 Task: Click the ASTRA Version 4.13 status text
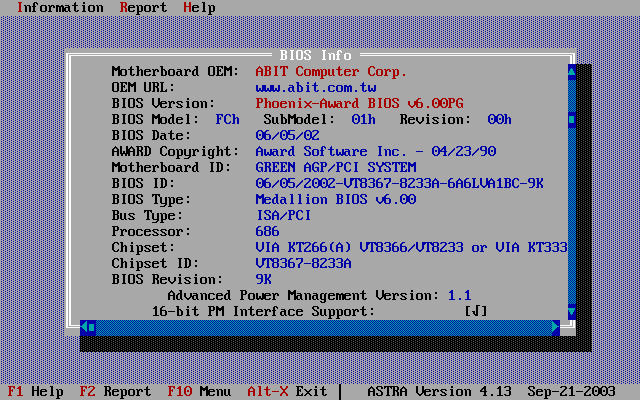[x=440, y=391]
